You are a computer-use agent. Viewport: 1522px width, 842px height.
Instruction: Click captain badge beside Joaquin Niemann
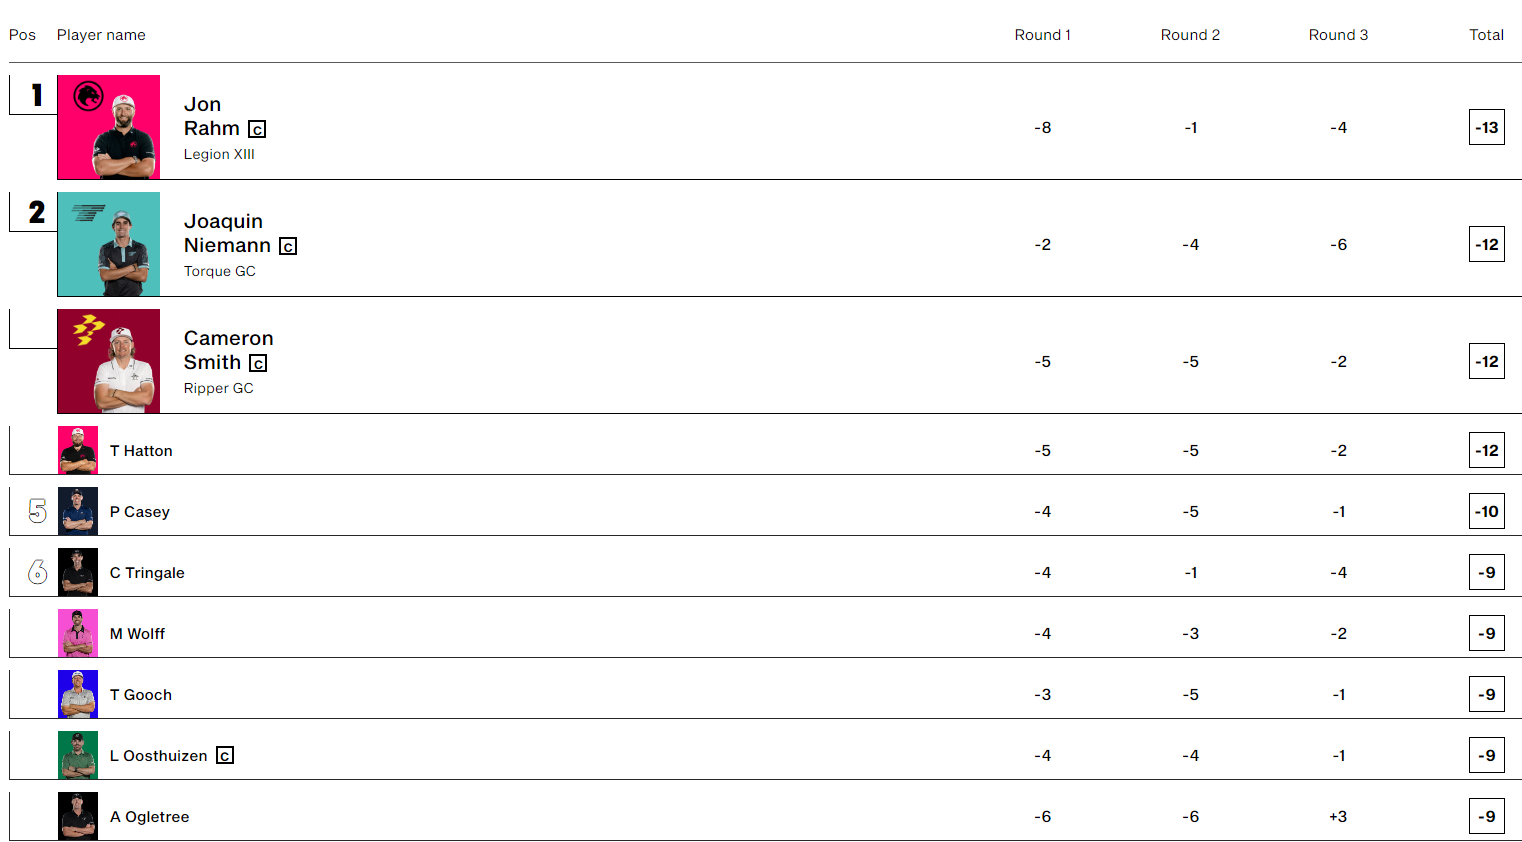pos(288,246)
